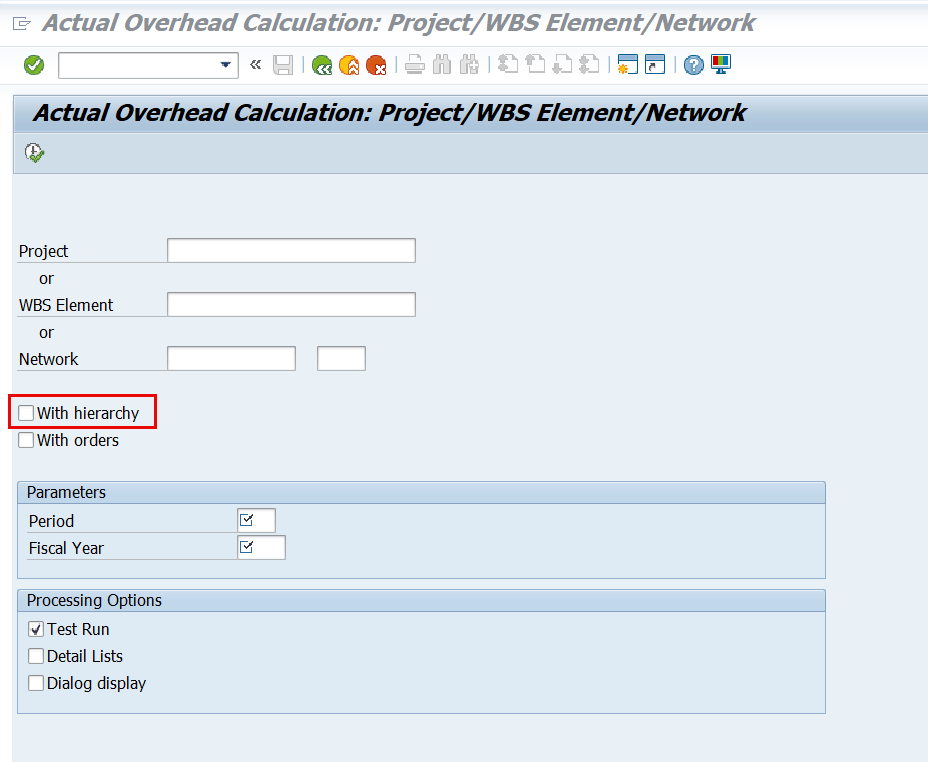
Task: Click the Previous Page icon
Action: click(535, 64)
